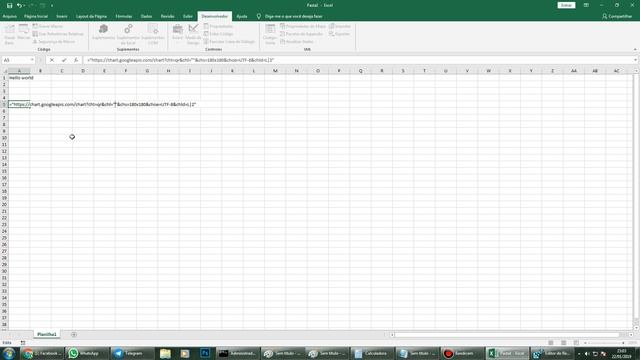Switch to Normal view in status bar

pos(551,343)
